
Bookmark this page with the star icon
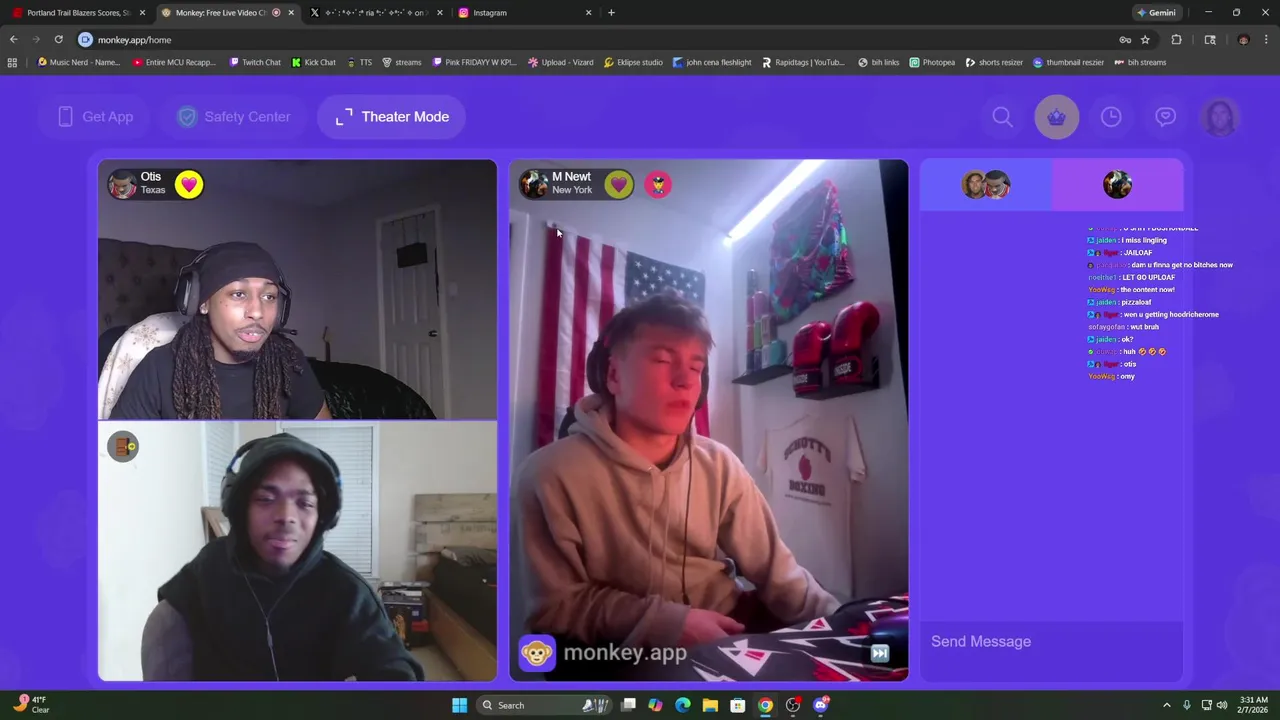(1145, 40)
